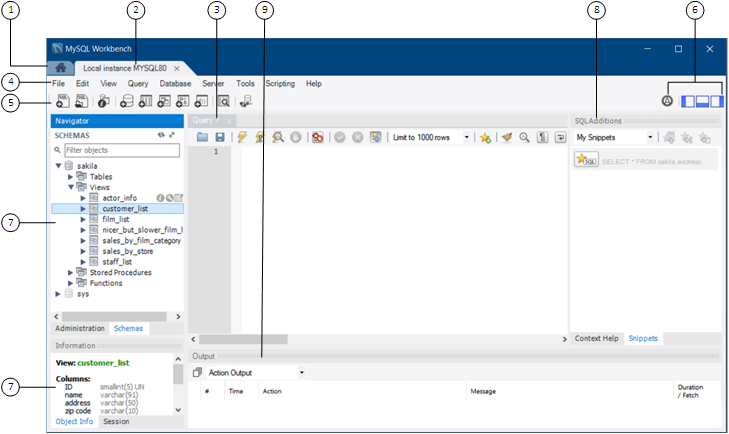Click the search table data icon
This screenshot has height=434, width=729.
[x=223, y=101]
